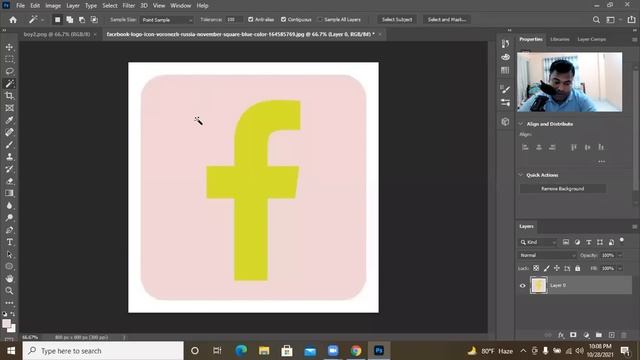Viewport: 640px width, 360px height.
Task: Select the Spot Healing Brush tool
Action: click(x=9, y=132)
